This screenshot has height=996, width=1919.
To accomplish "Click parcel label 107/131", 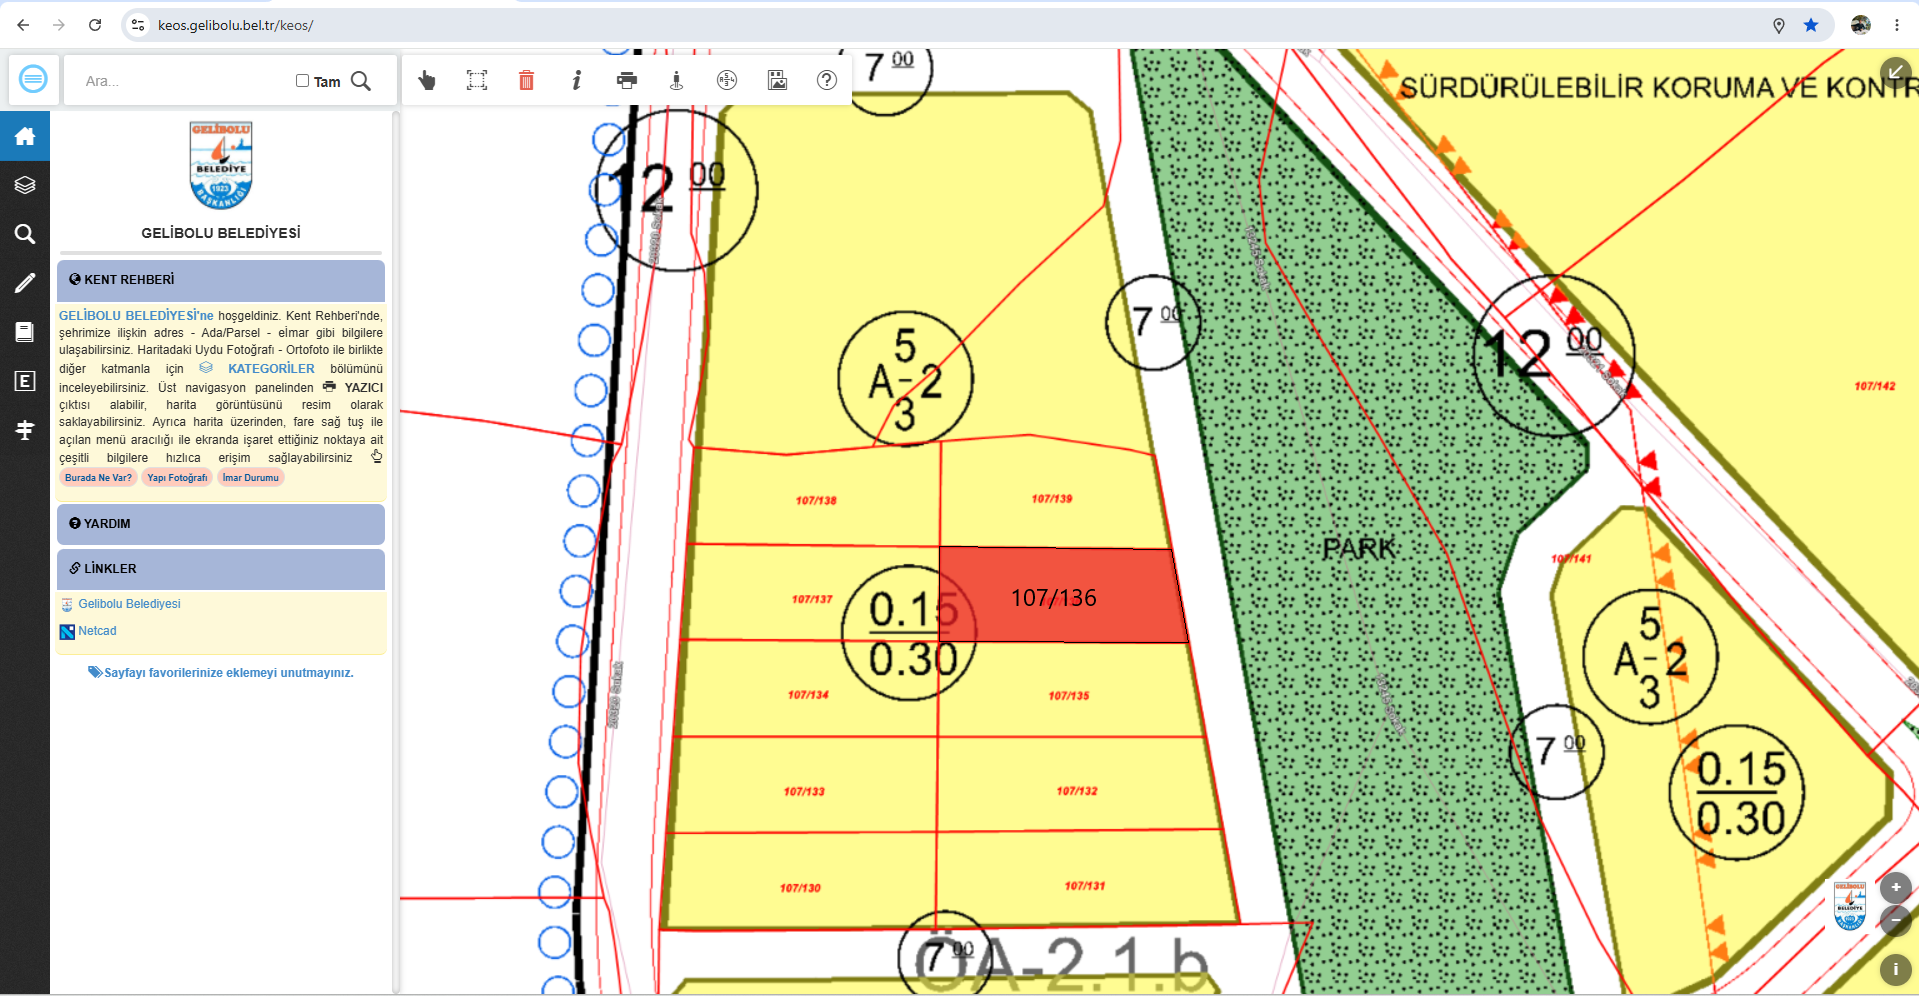I will [x=1085, y=886].
